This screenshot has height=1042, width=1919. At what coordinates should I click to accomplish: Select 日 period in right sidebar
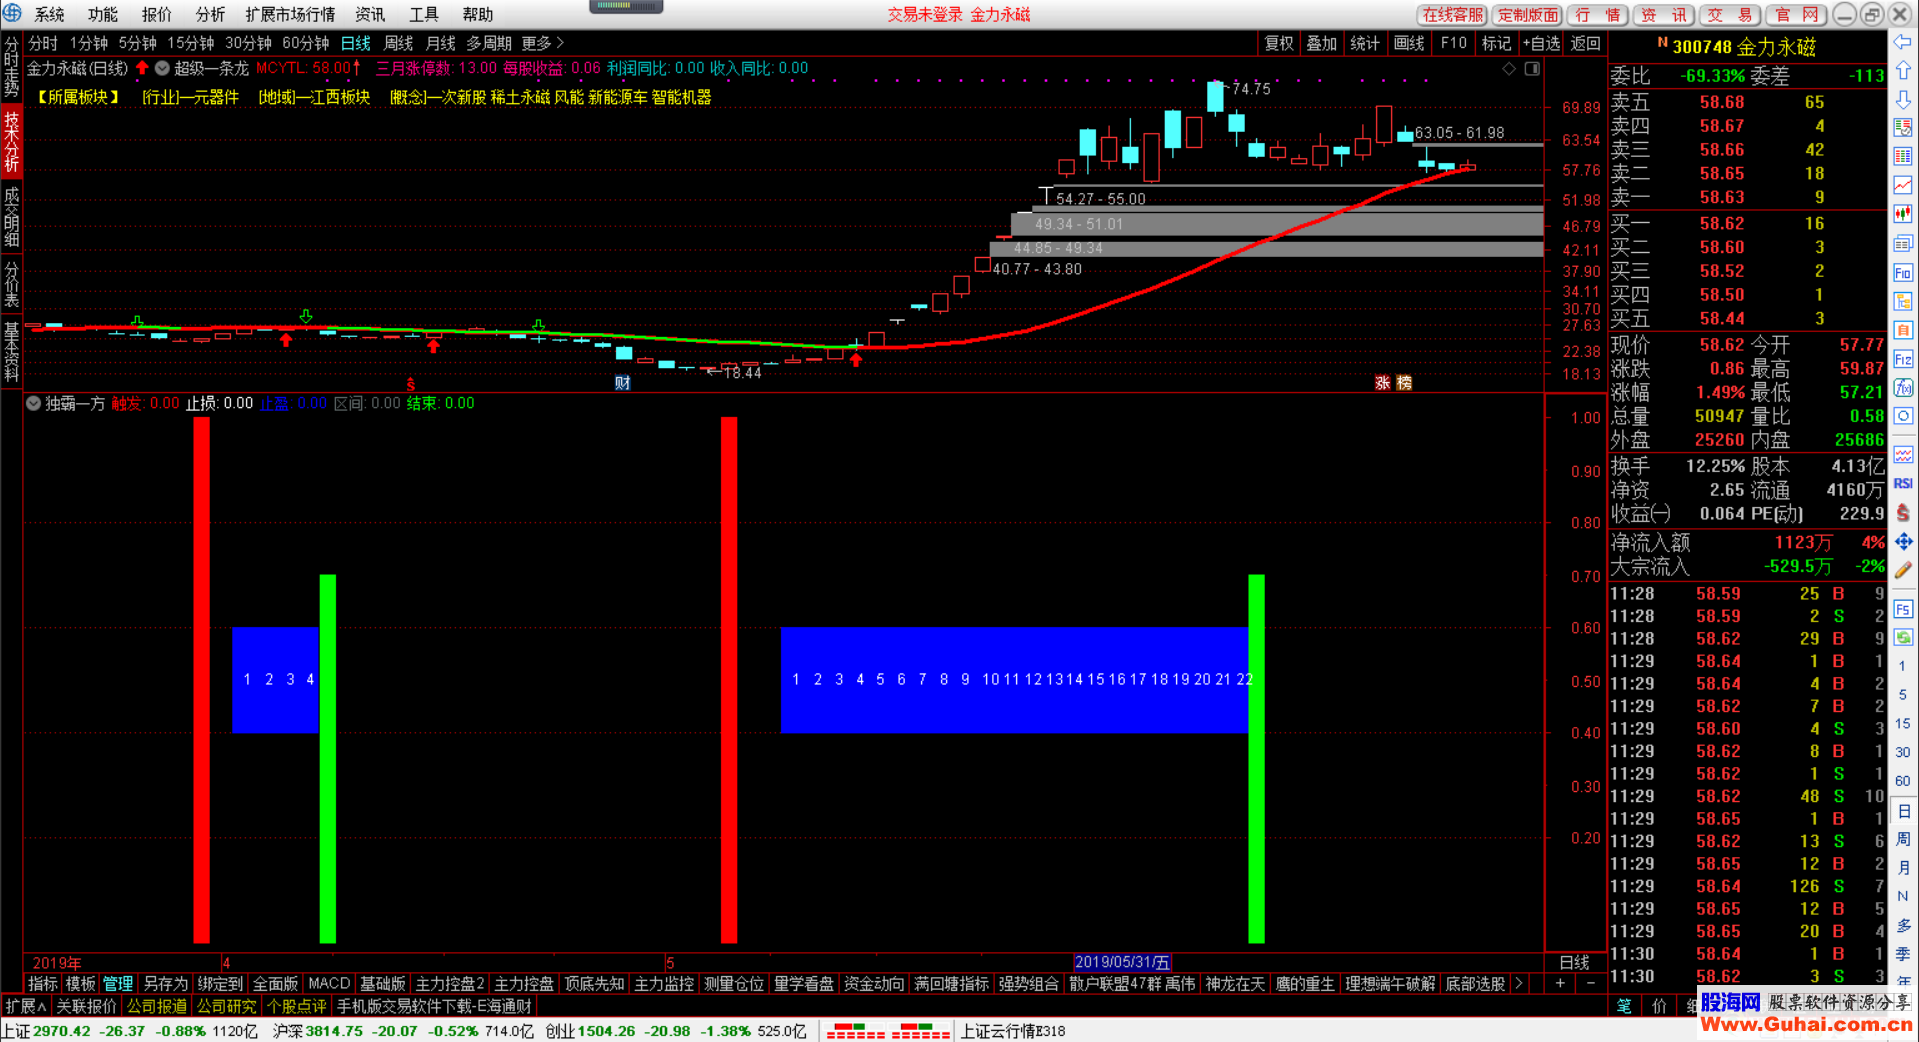click(1902, 810)
